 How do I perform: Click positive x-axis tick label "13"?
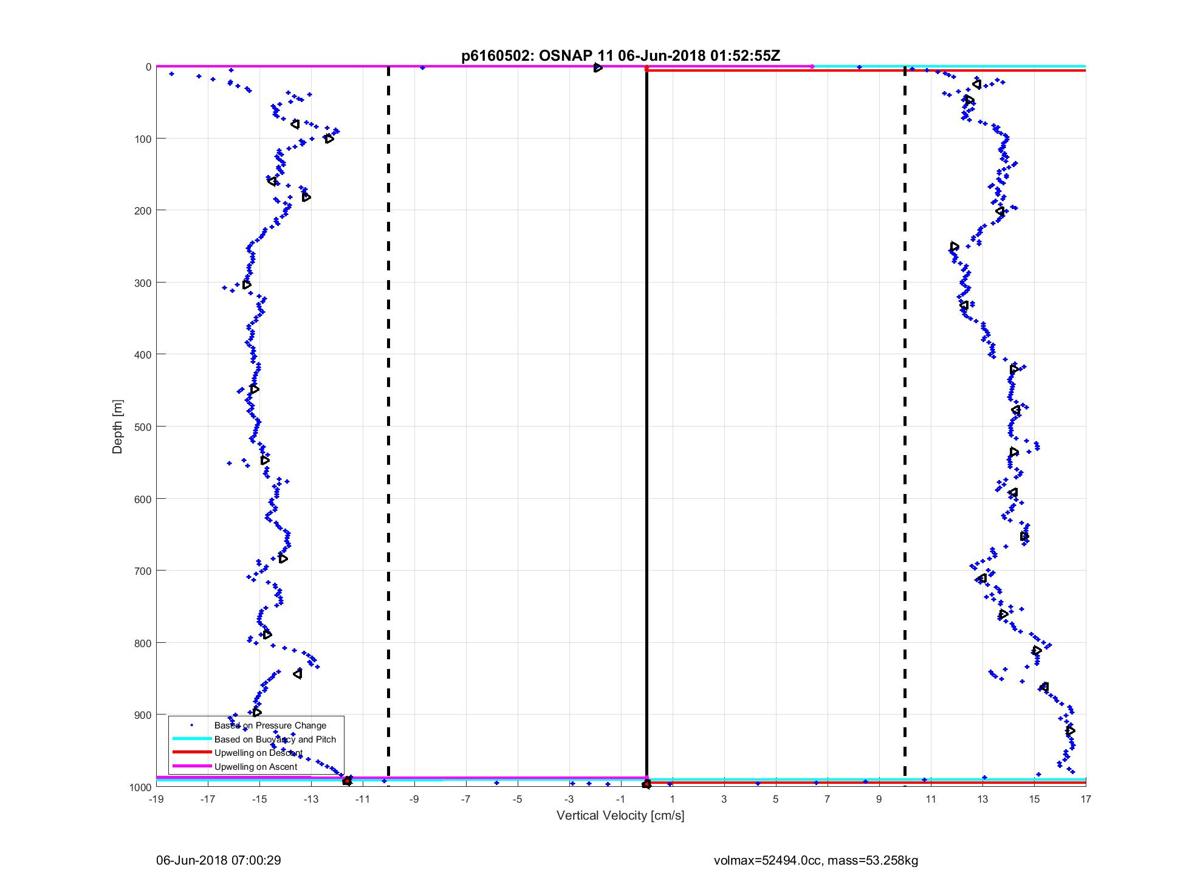pyautogui.click(x=982, y=800)
